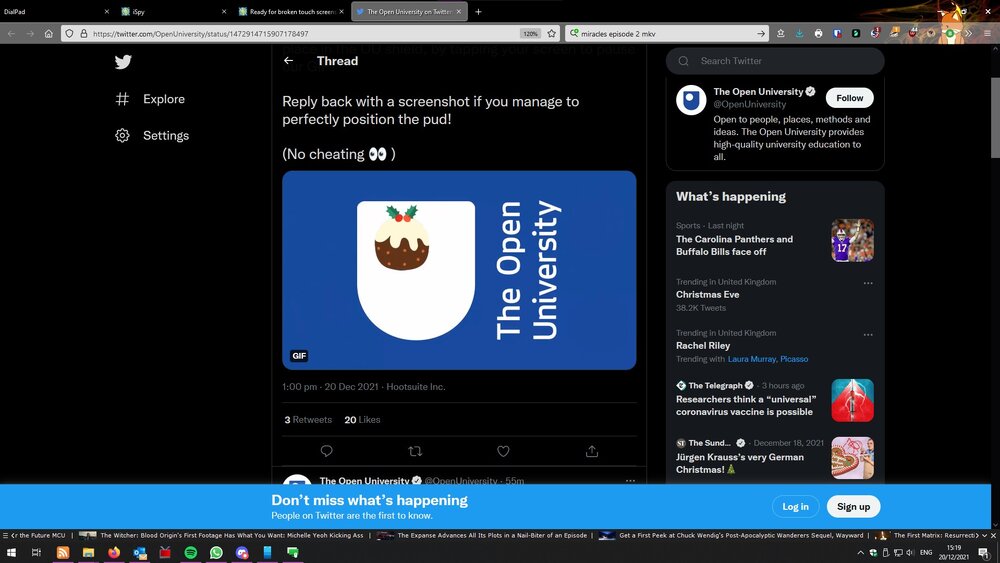Open more options for Christmas Eve trend
The width and height of the screenshot is (1000, 563).
click(868, 283)
